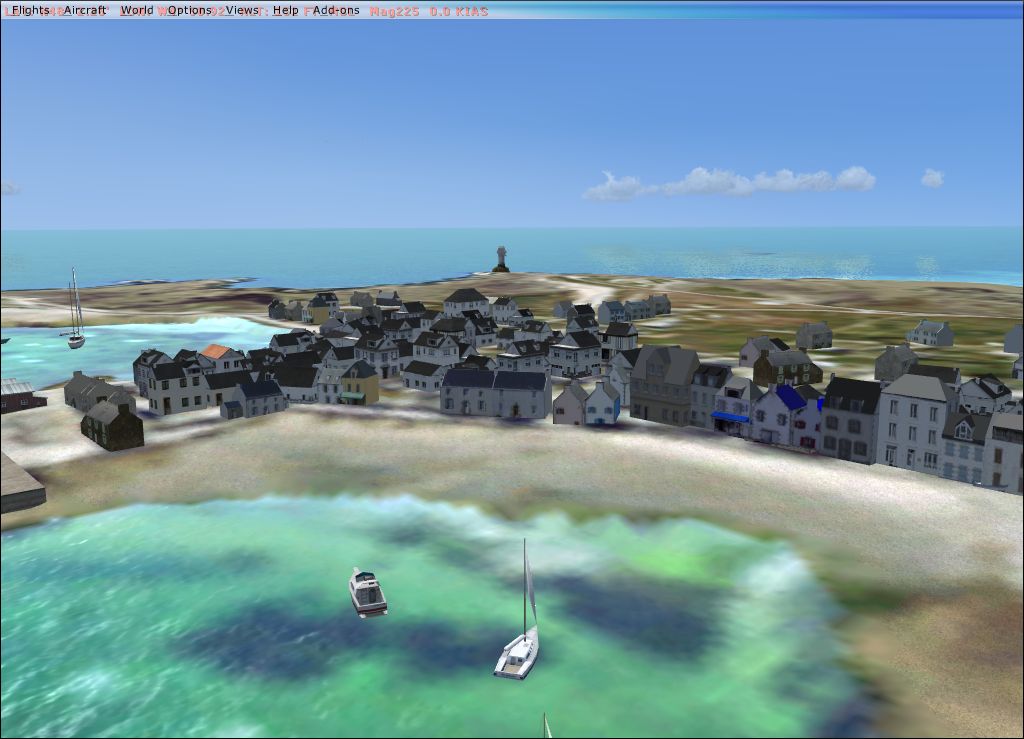Screen dimensions: 1024x739
Task: Open the Aircraft menu
Action: pos(85,10)
